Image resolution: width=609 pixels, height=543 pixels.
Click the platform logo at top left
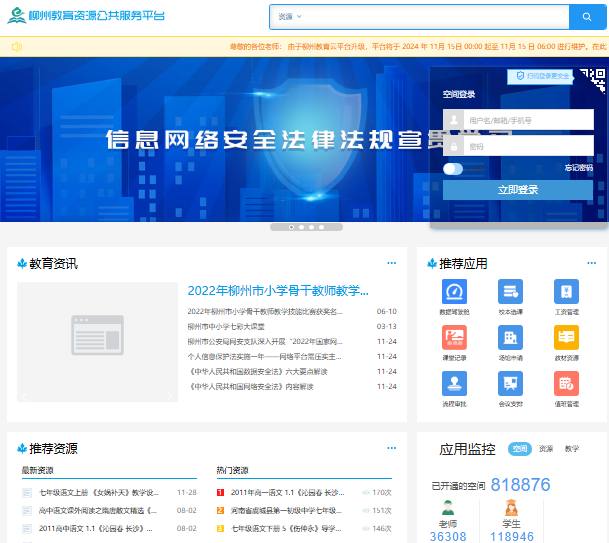point(86,16)
